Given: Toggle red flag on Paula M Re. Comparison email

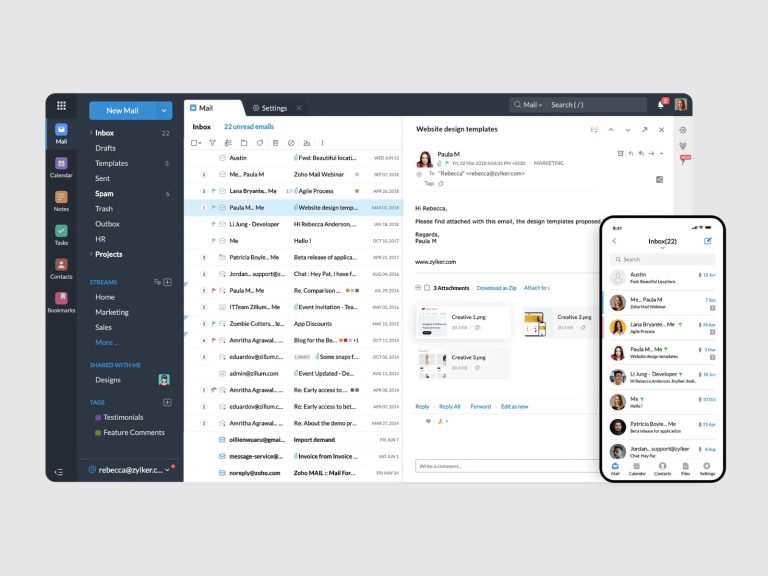Looking at the screenshot, I should click(x=214, y=290).
